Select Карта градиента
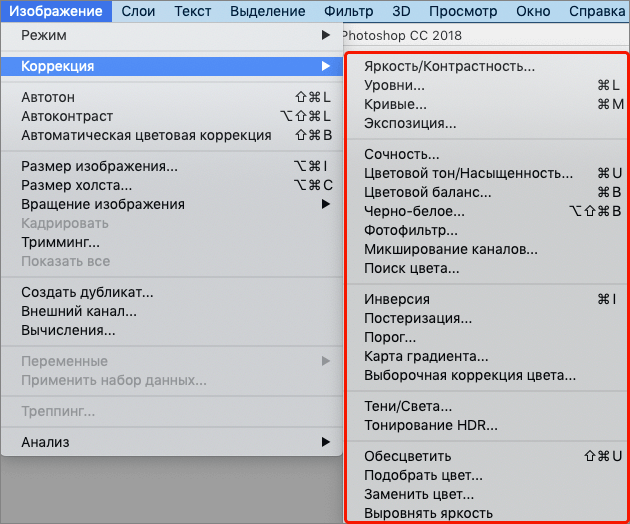The image size is (630, 524). [x=487, y=356]
